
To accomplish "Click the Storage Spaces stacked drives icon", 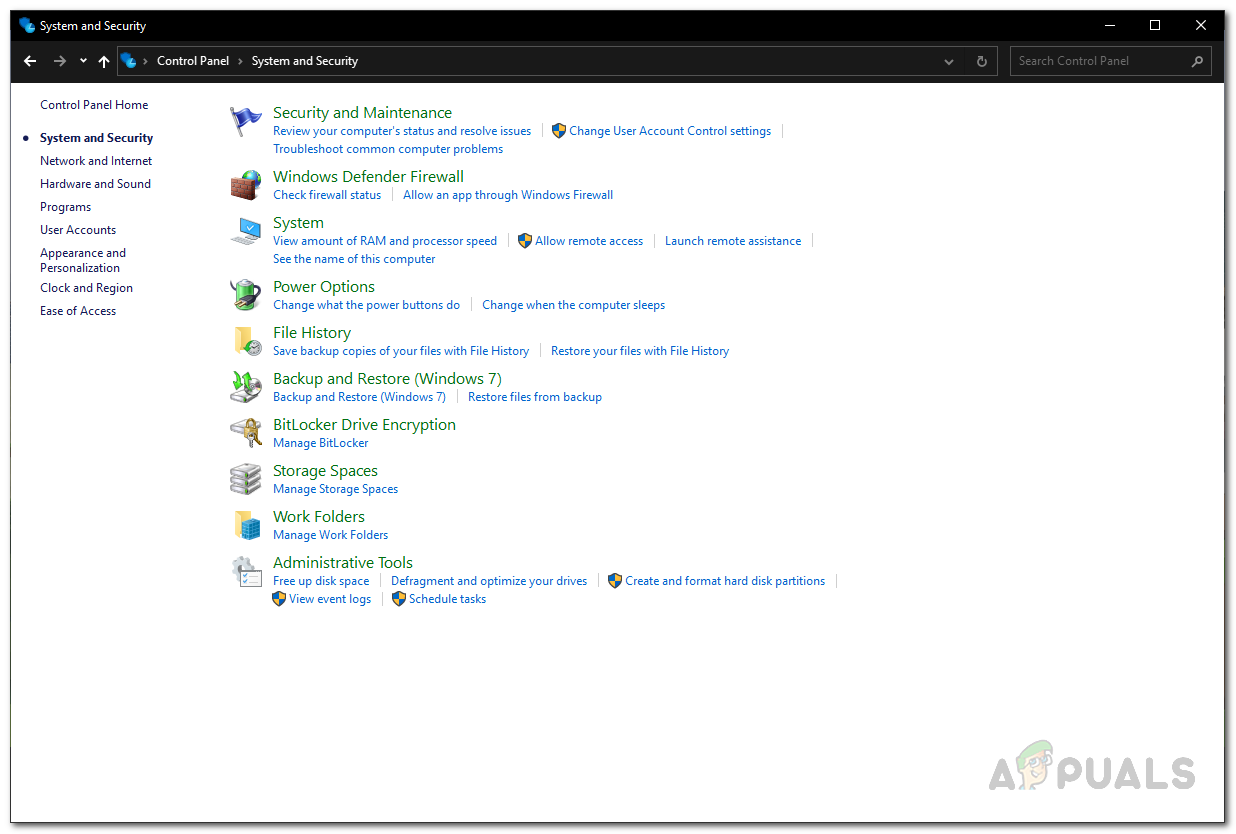I will click(245, 479).
